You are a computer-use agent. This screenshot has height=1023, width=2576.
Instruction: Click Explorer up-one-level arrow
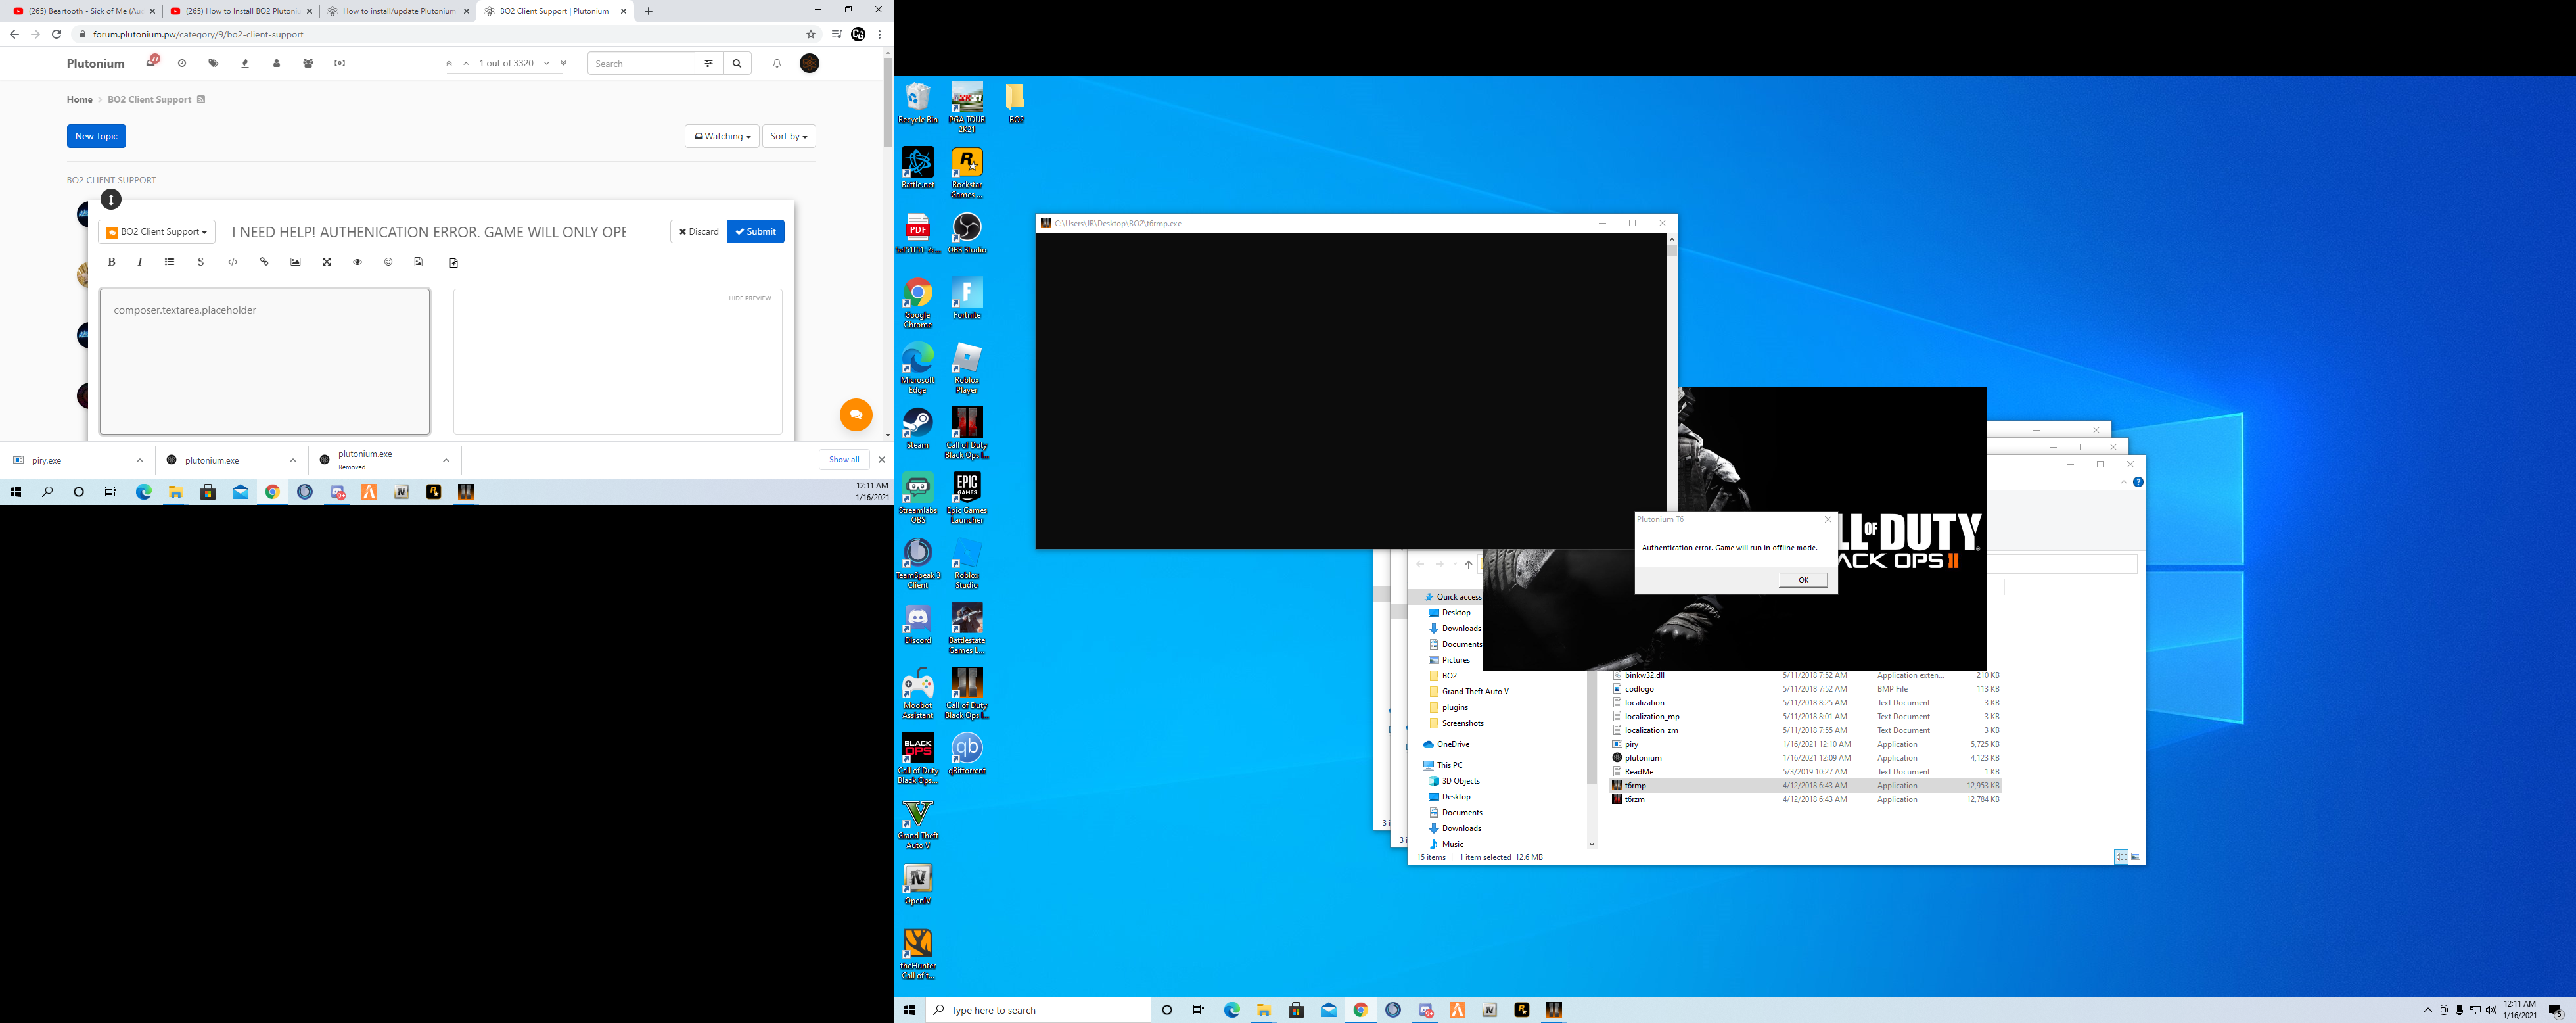click(x=1468, y=565)
